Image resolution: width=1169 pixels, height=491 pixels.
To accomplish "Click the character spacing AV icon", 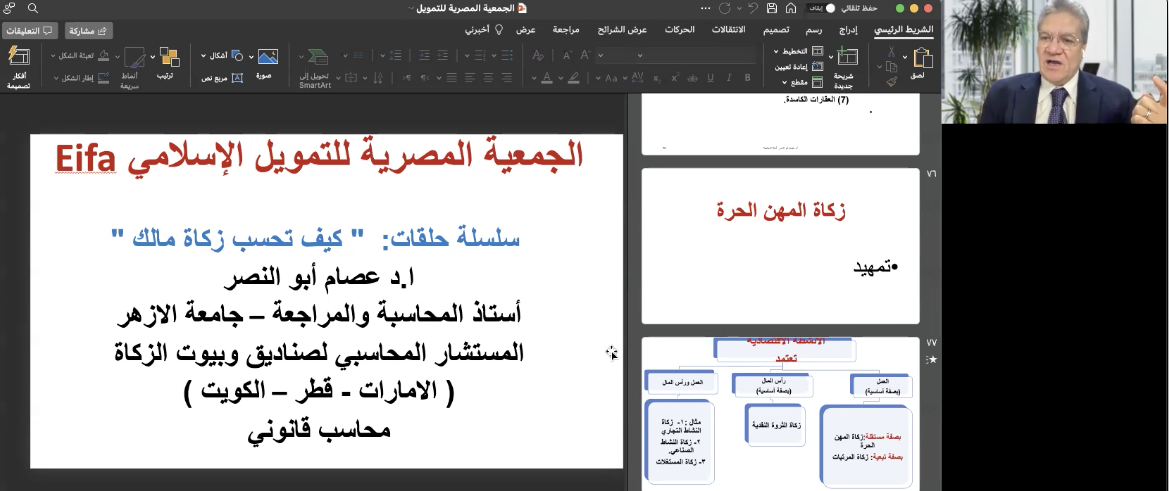I will (x=637, y=77).
